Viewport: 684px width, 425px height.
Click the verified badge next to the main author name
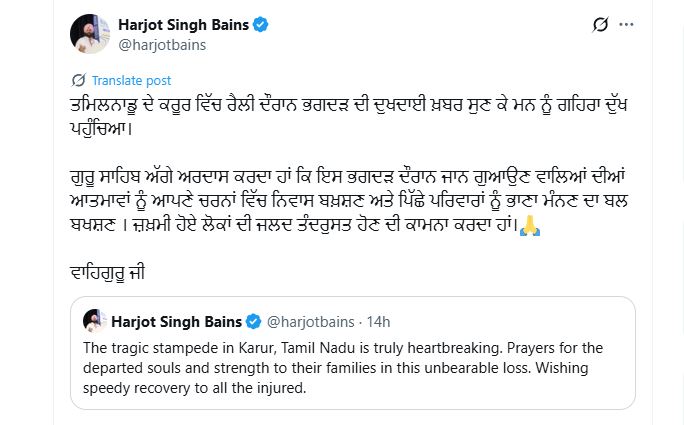(260, 25)
